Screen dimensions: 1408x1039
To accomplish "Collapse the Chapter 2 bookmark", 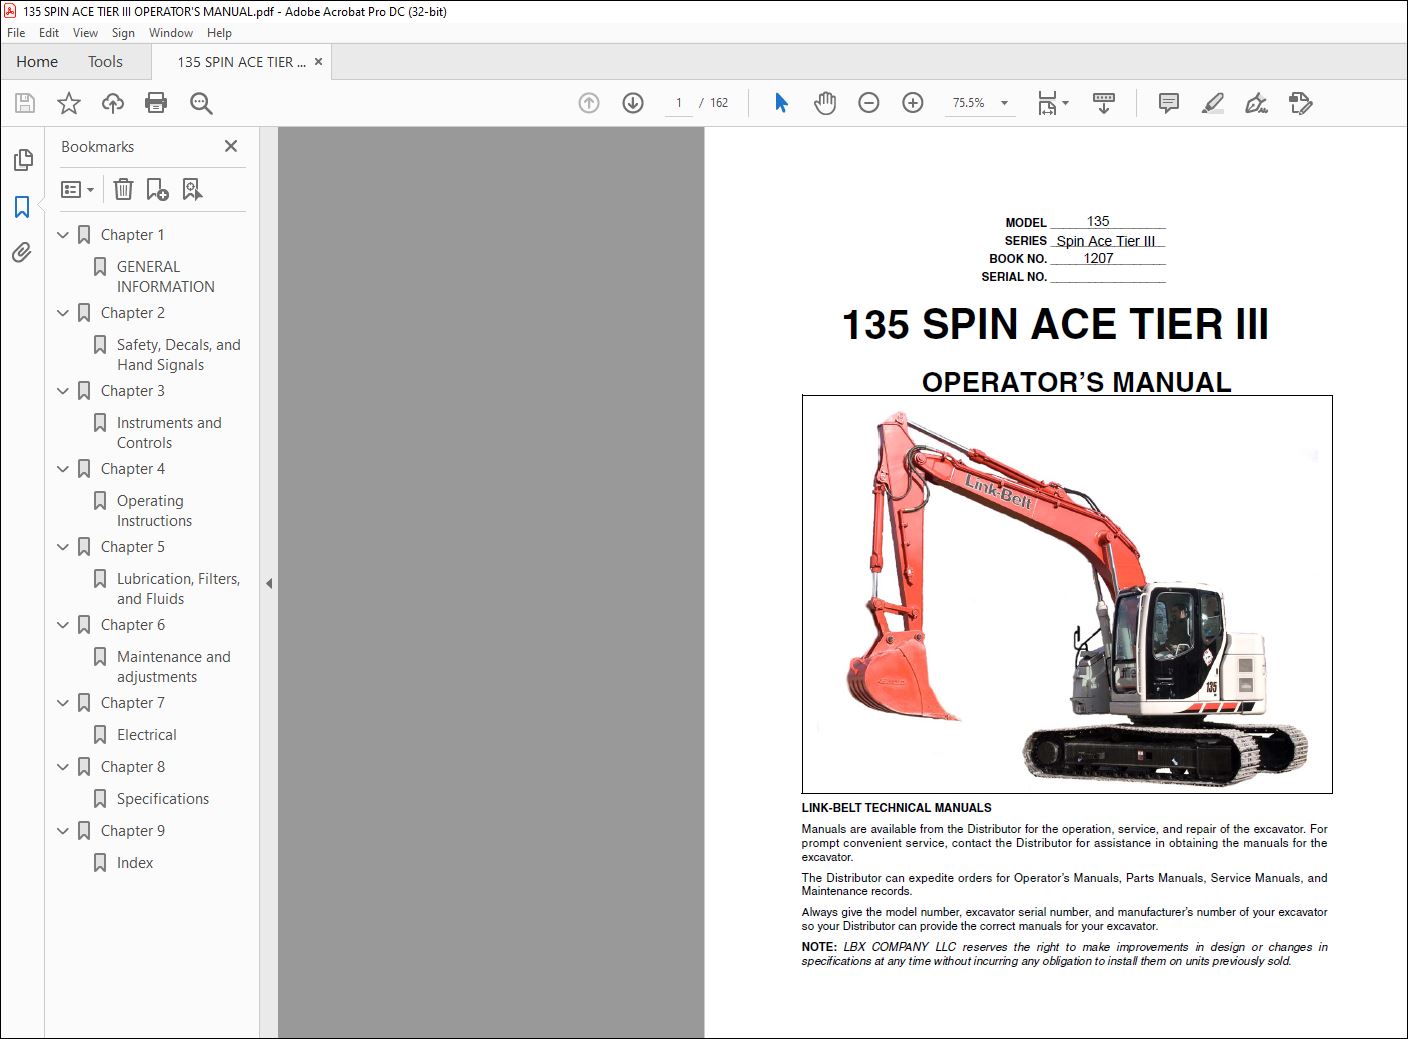I will (63, 313).
